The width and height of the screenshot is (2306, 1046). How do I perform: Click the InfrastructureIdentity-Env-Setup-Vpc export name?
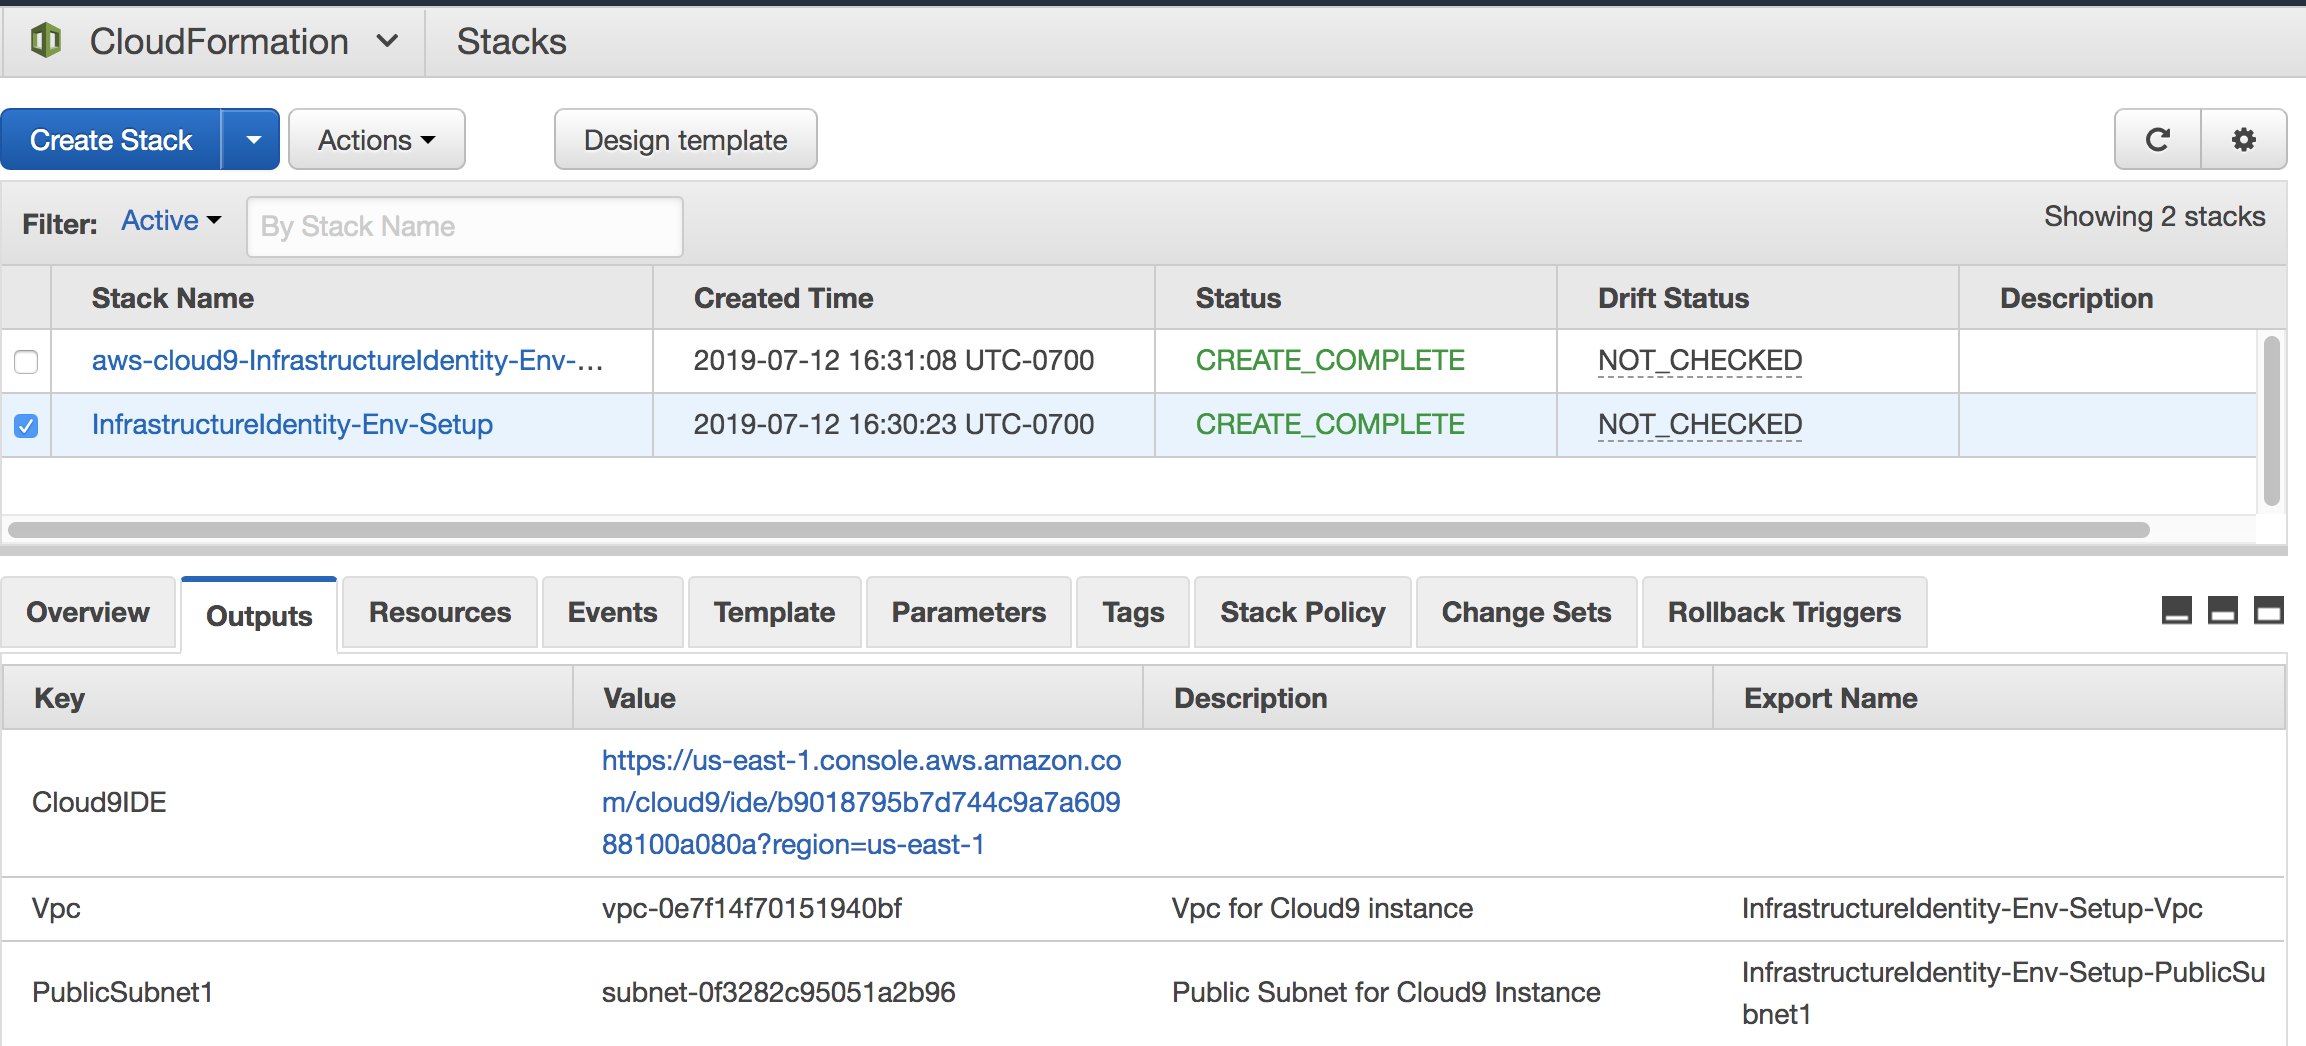click(1972, 908)
